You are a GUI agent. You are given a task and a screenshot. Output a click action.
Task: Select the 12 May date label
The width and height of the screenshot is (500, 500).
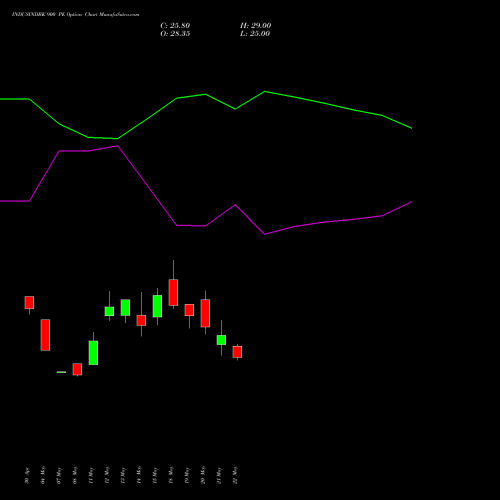point(107,475)
